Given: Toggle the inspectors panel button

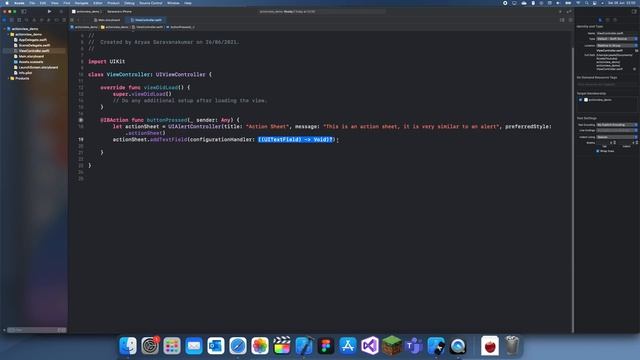Looking at the screenshot, I should [x=634, y=11].
